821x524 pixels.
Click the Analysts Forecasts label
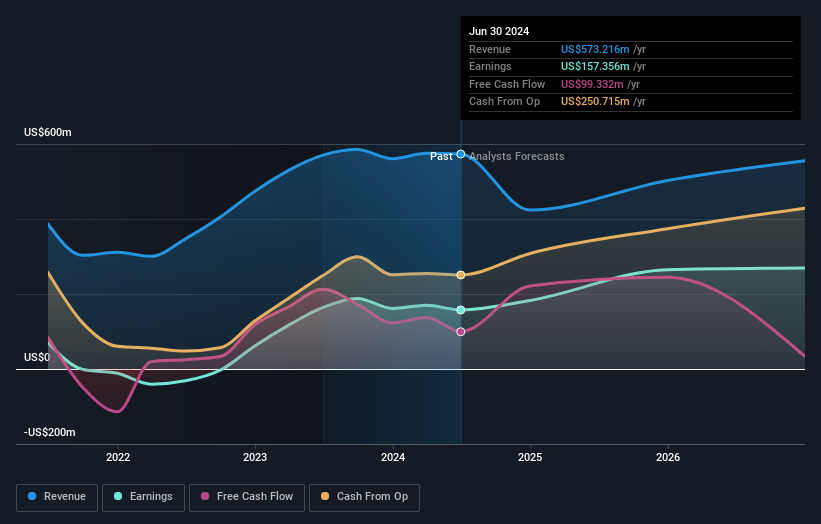pyautogui.click(x=517, y=156)
